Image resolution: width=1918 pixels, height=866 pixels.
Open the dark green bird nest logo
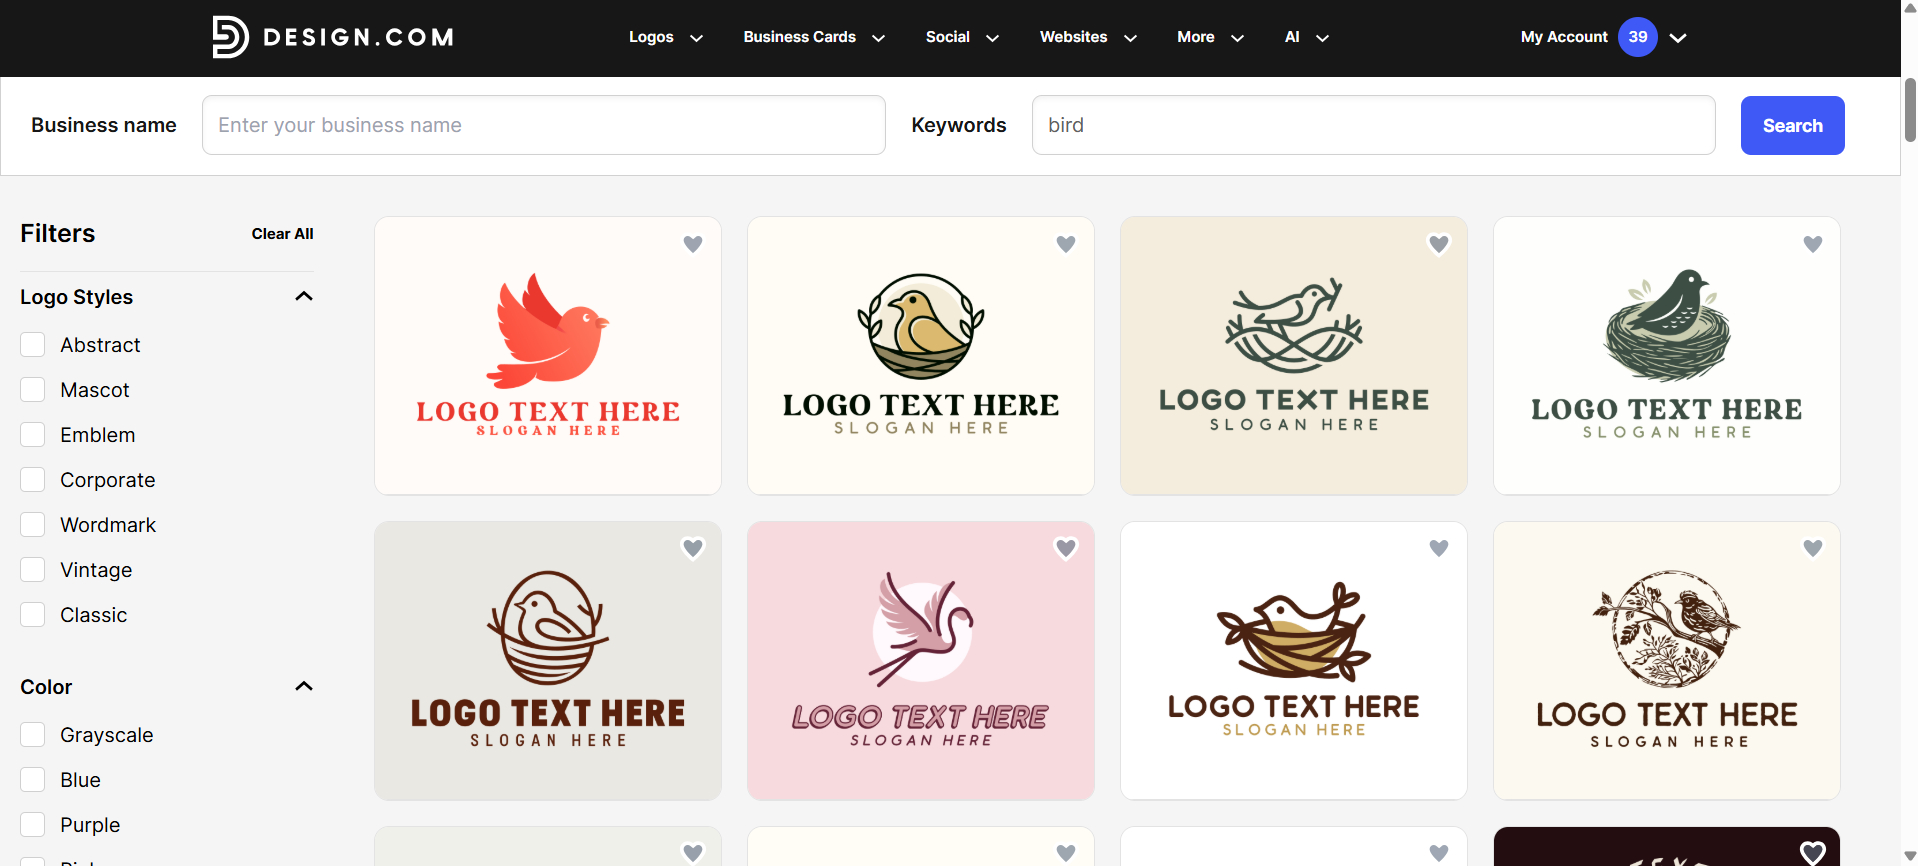[x=1667, y=356]
